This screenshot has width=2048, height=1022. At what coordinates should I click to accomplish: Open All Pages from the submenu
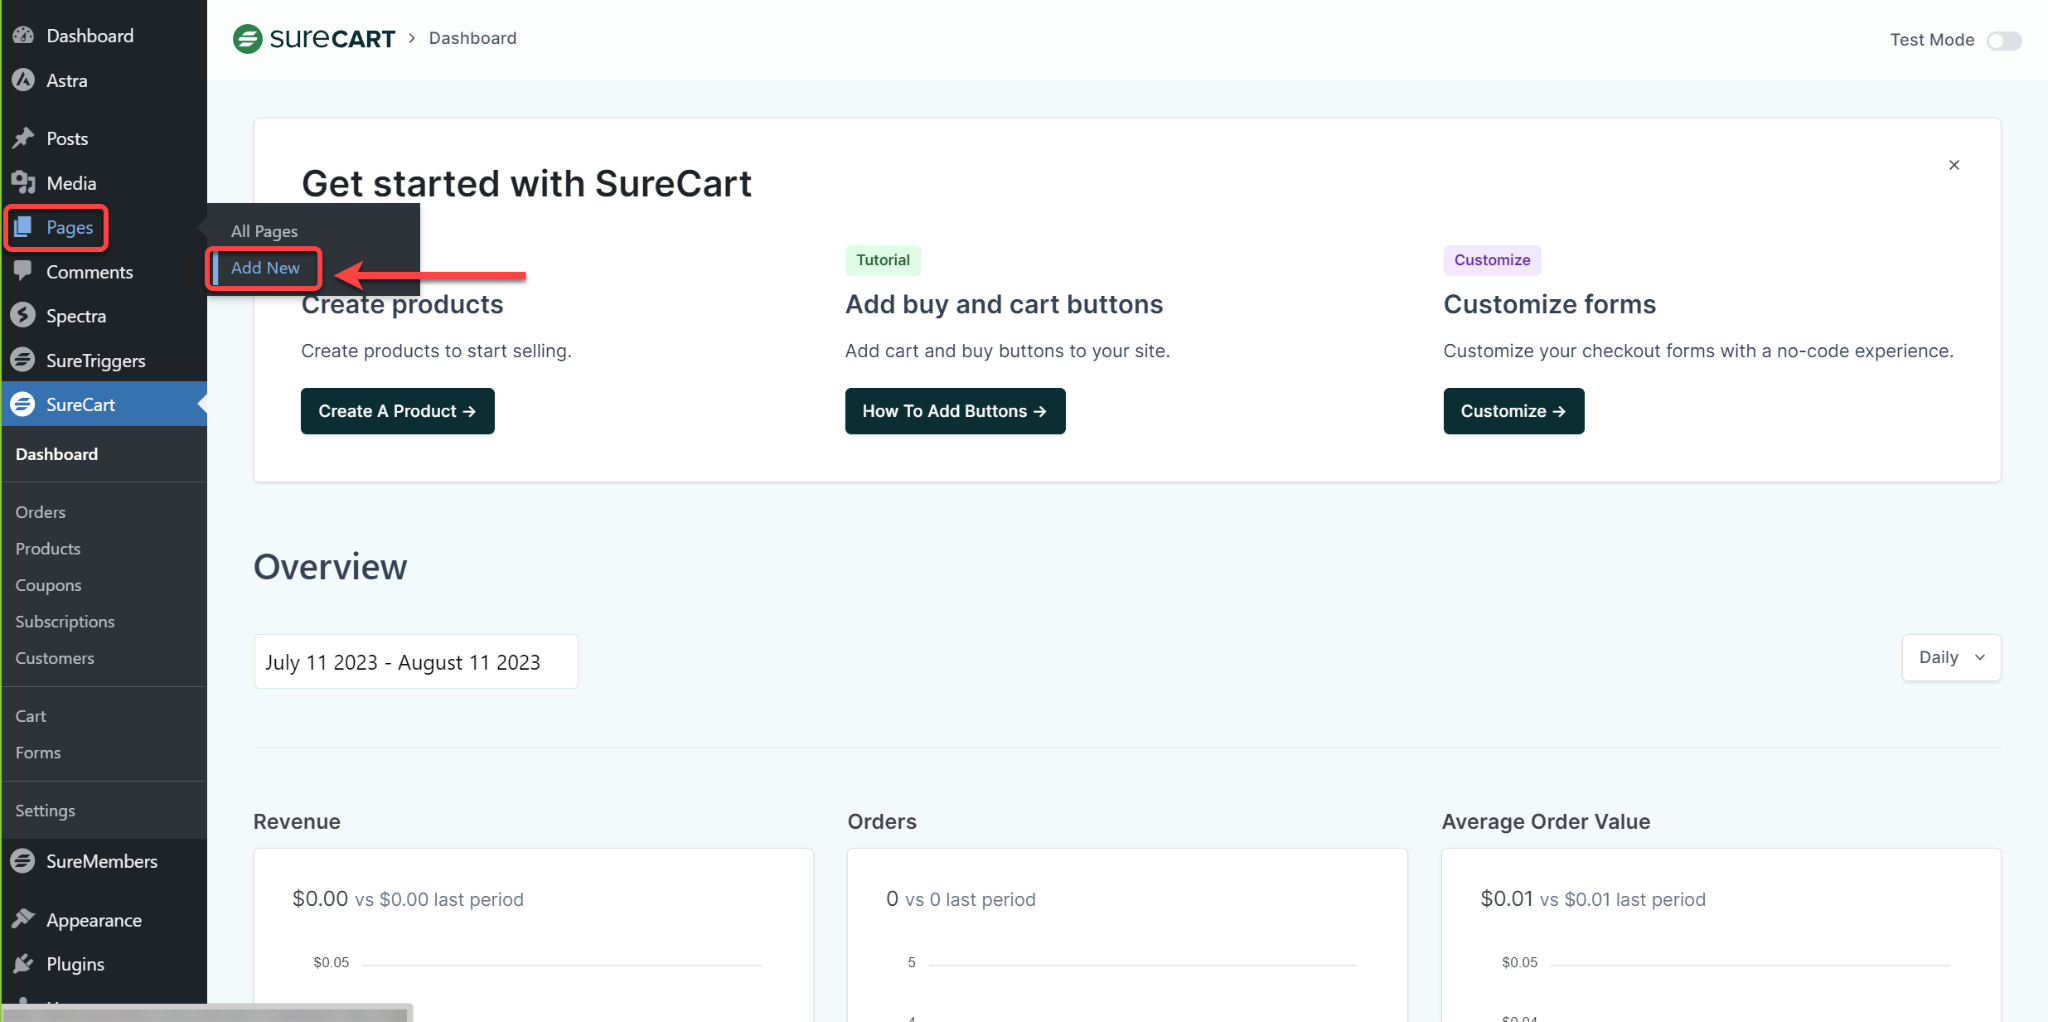tap(264, 231)
